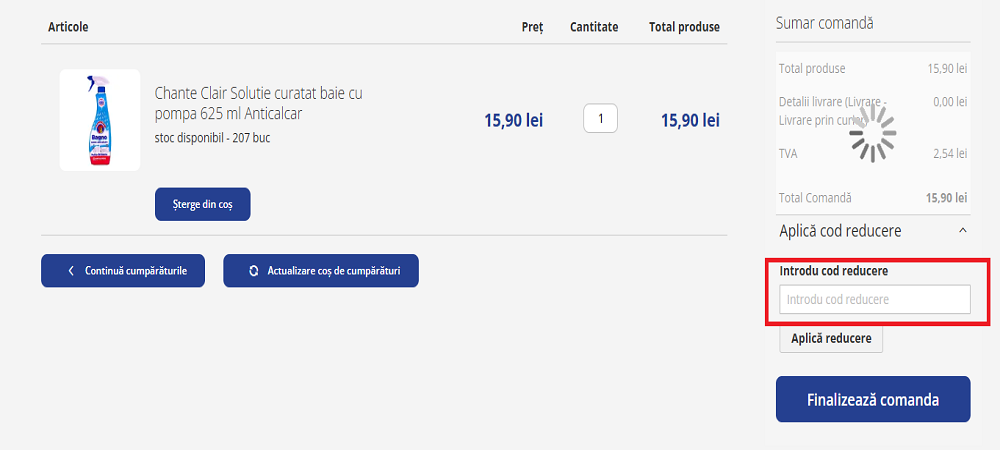The width and height of the screenshot is (1000, 450).
Task: Collapse the discount section using the chevron arrow
Action: point(962,231)
